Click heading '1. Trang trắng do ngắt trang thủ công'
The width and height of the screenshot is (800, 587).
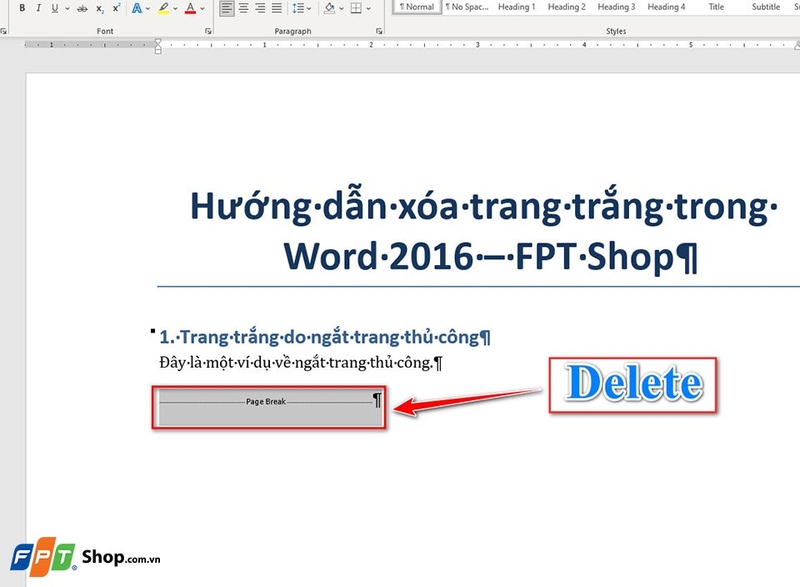pyautogui.click(x=324, y=337)
